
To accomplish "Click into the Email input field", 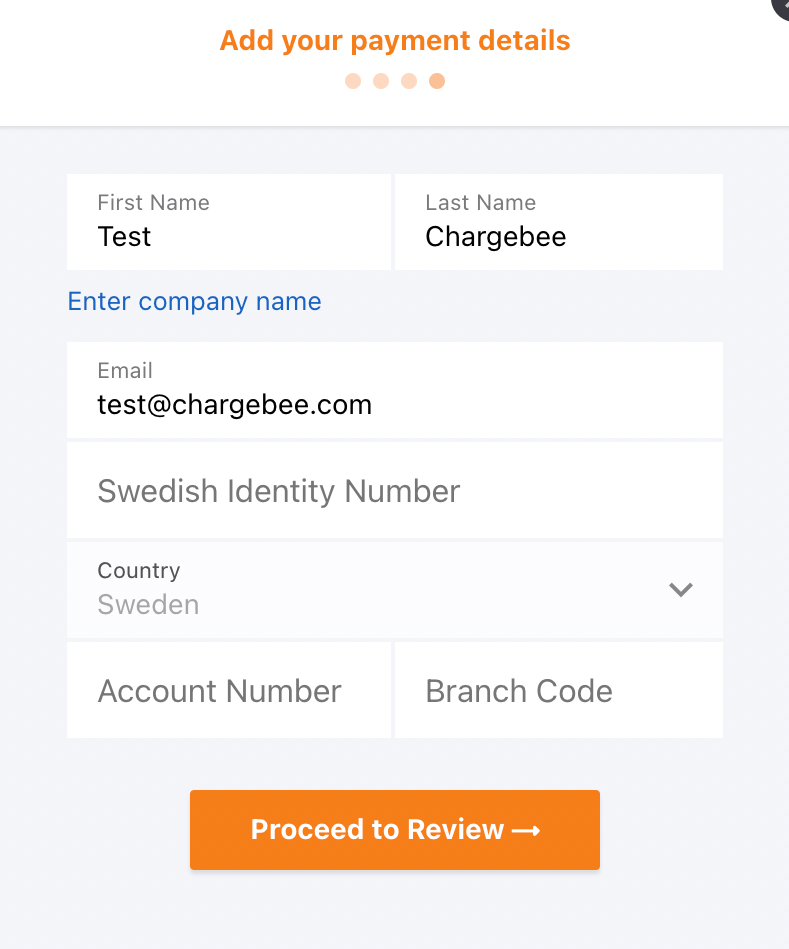I will coord(394,404).
